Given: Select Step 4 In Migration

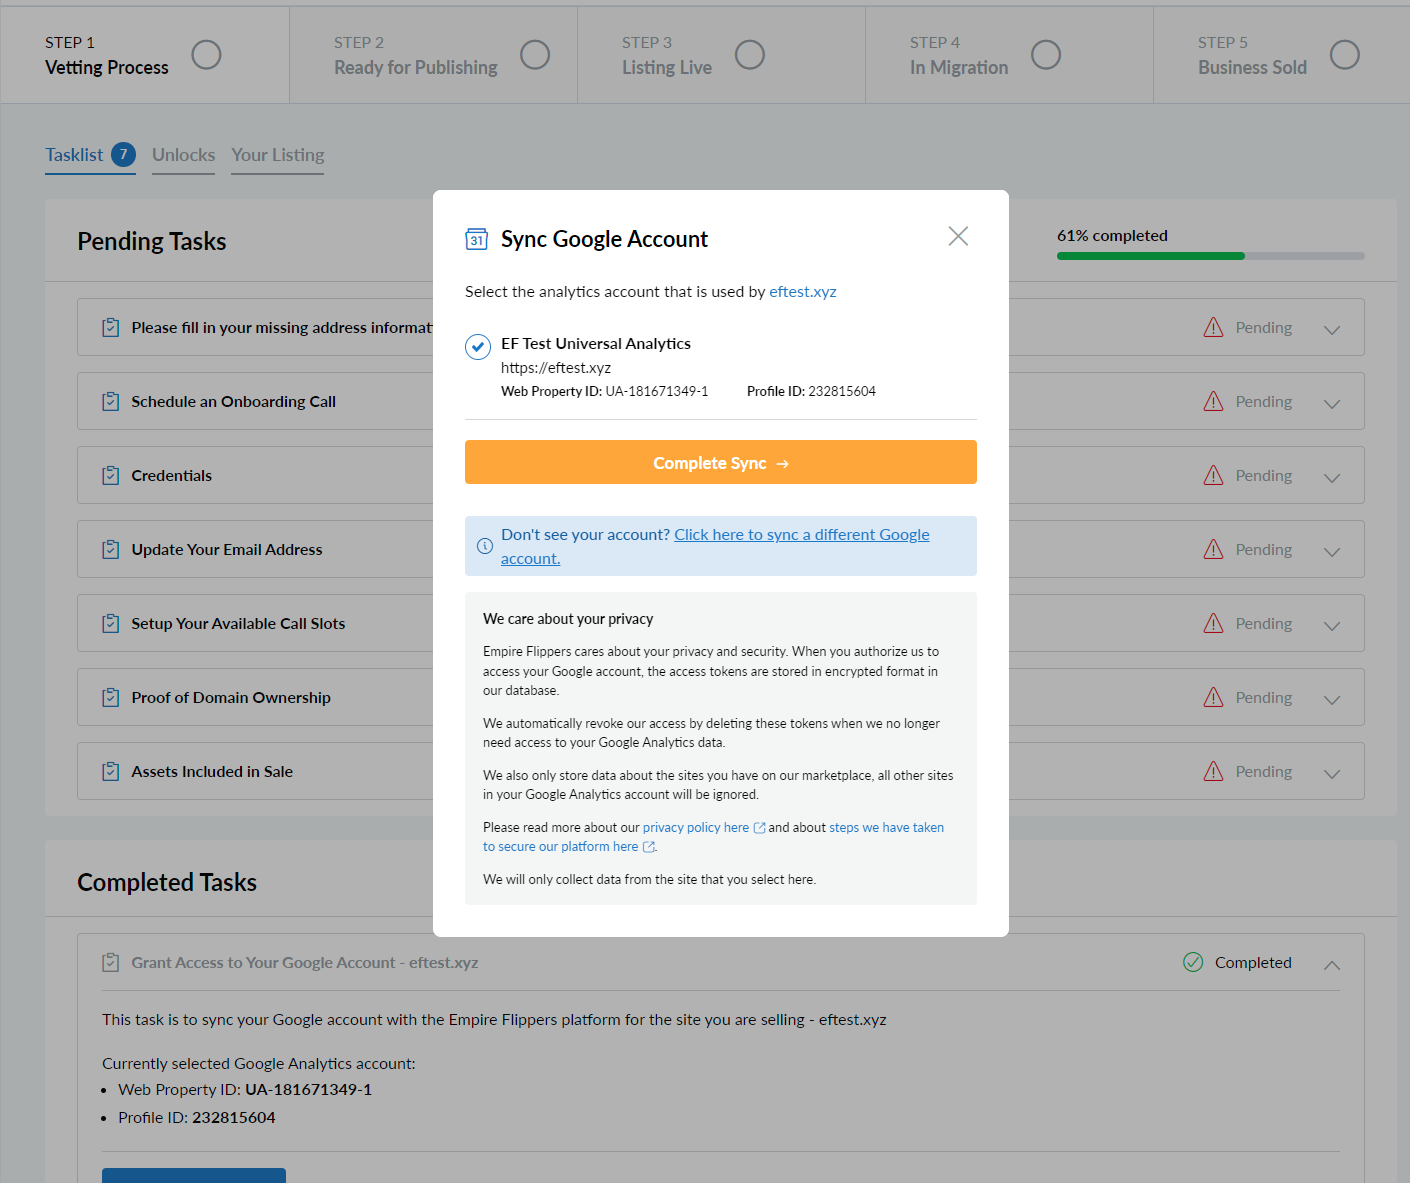Looking at the screenshot, I should click(x=1009, y=55).
